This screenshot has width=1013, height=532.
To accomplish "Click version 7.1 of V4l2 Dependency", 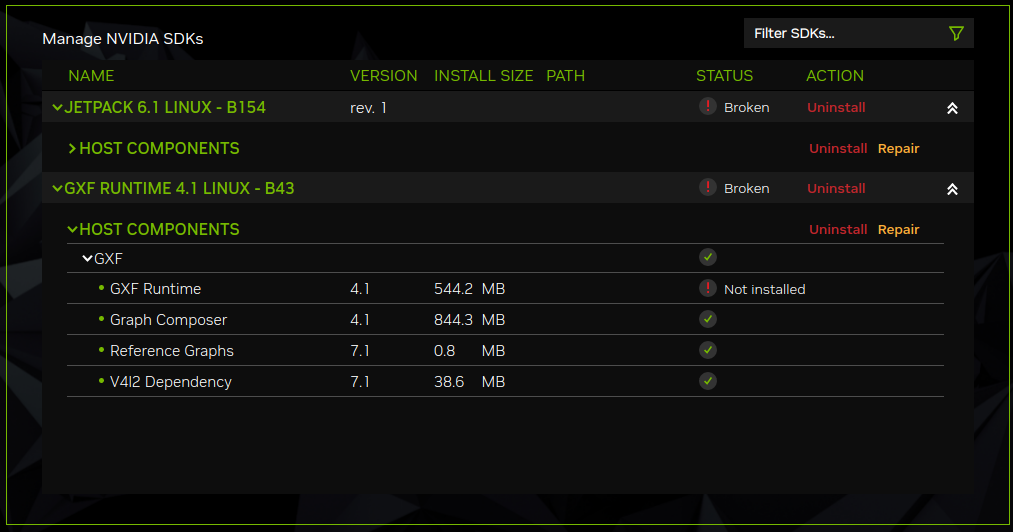I will (x=360, y=382).
